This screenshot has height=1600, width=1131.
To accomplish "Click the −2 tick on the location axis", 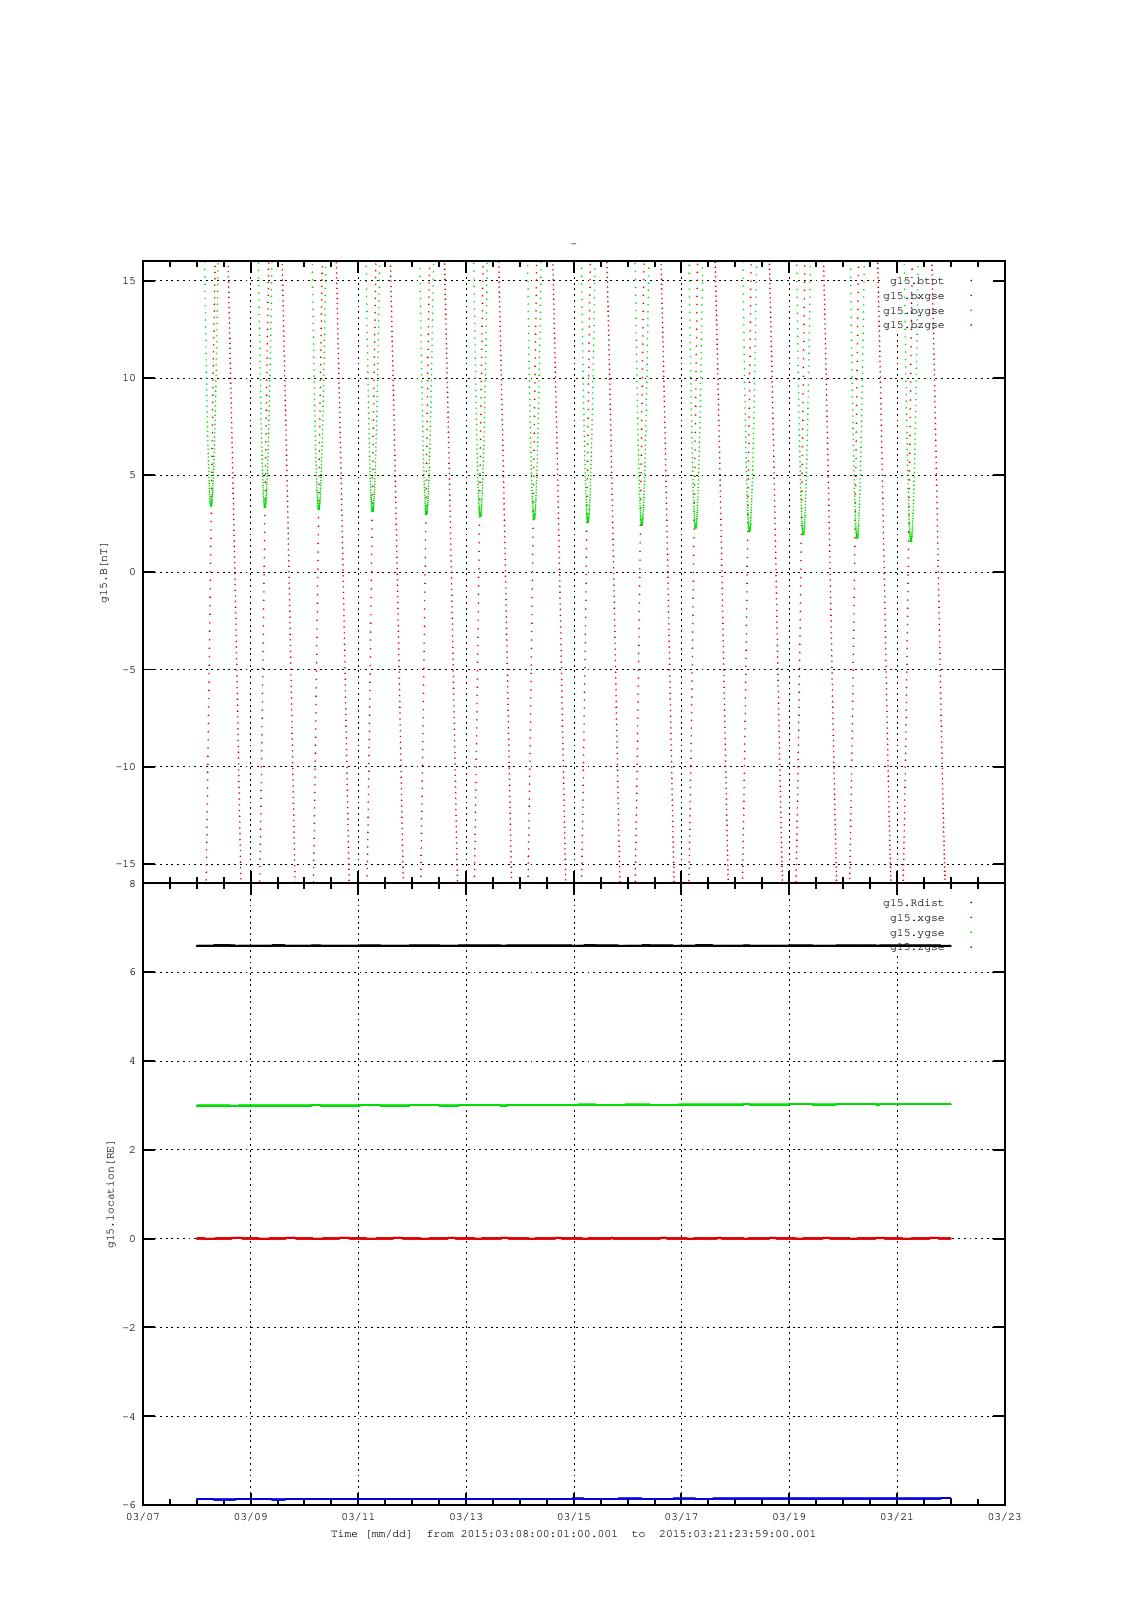I will (129, 1328).
